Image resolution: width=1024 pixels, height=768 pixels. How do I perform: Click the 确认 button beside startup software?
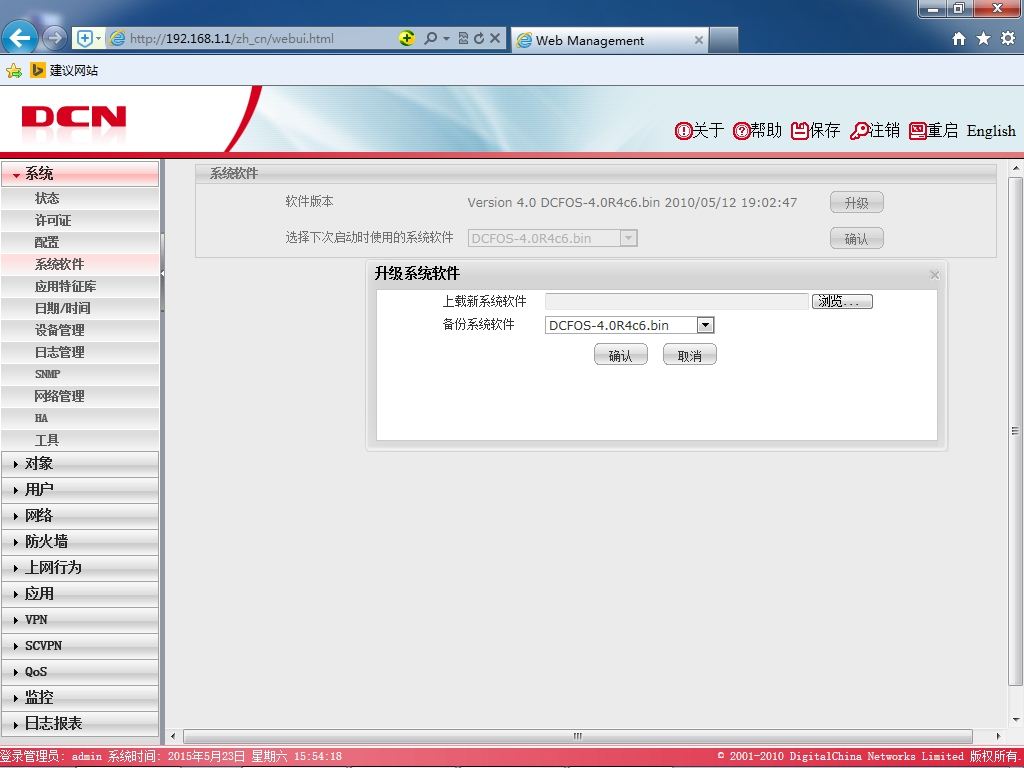[856, 238]
